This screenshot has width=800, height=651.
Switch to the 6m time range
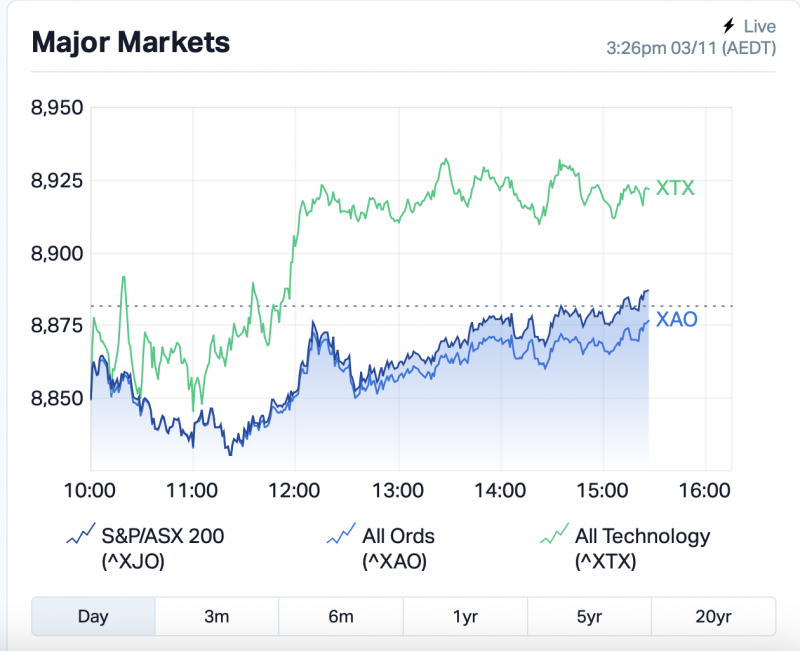pyautogui.click(x=341, y=616)
